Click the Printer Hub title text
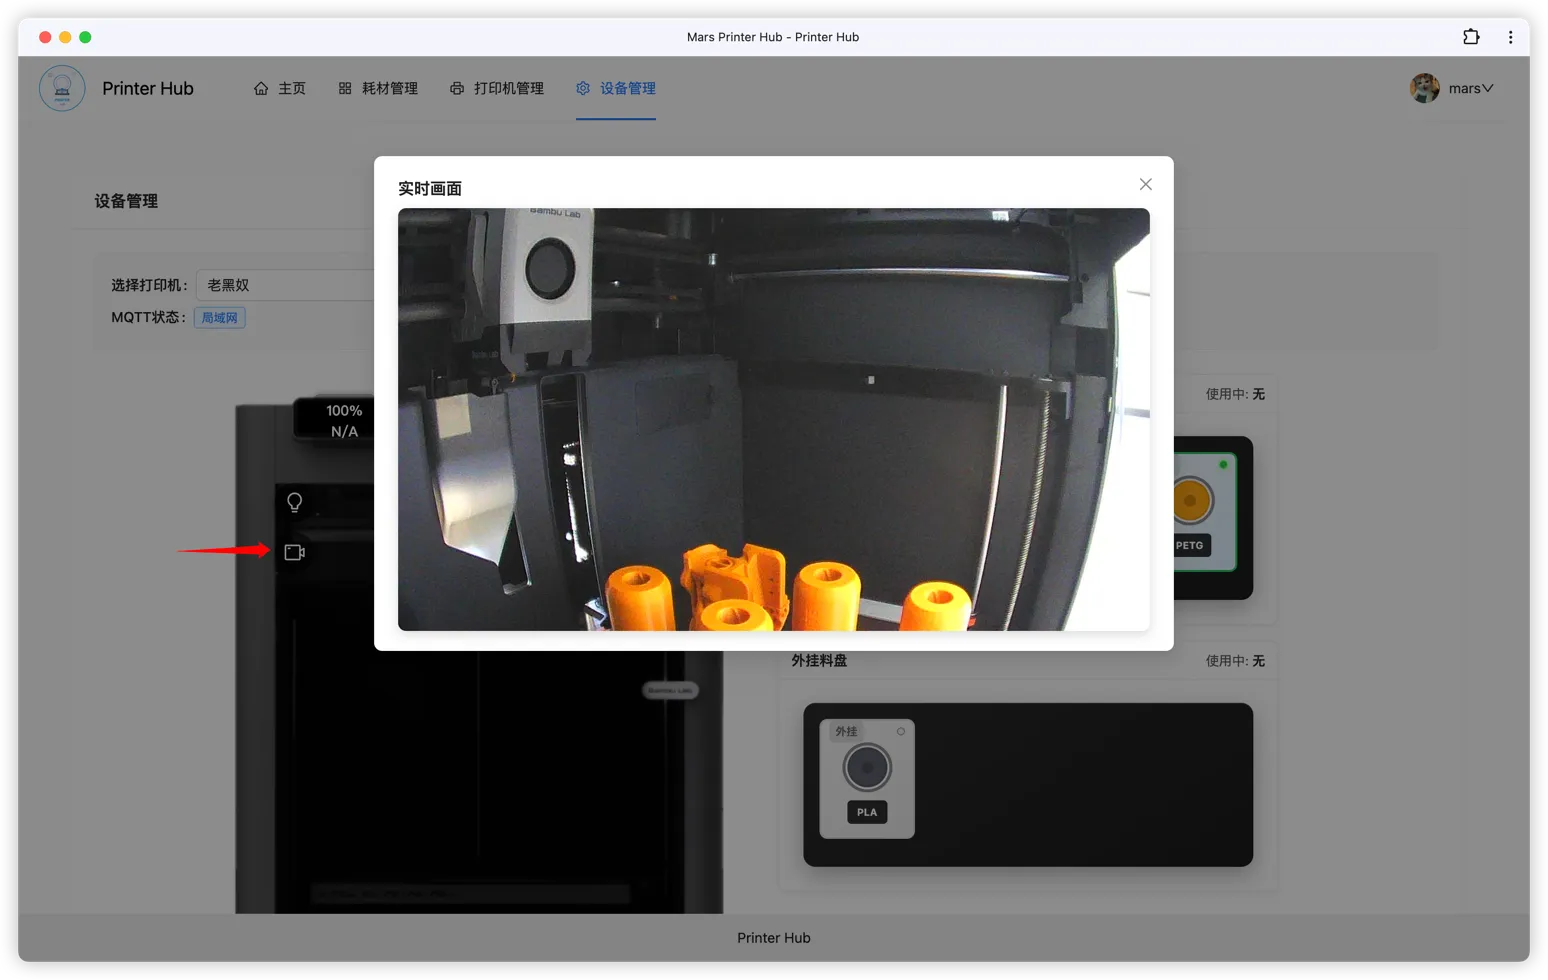The width and height of the screenshot is (1548, 980). (148, 88)
